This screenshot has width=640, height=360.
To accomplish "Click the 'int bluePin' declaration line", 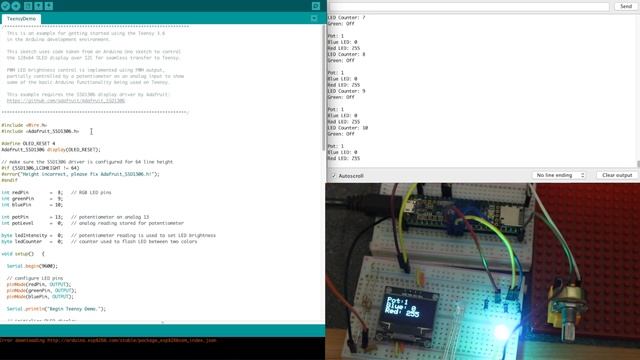I will [32, 205].
